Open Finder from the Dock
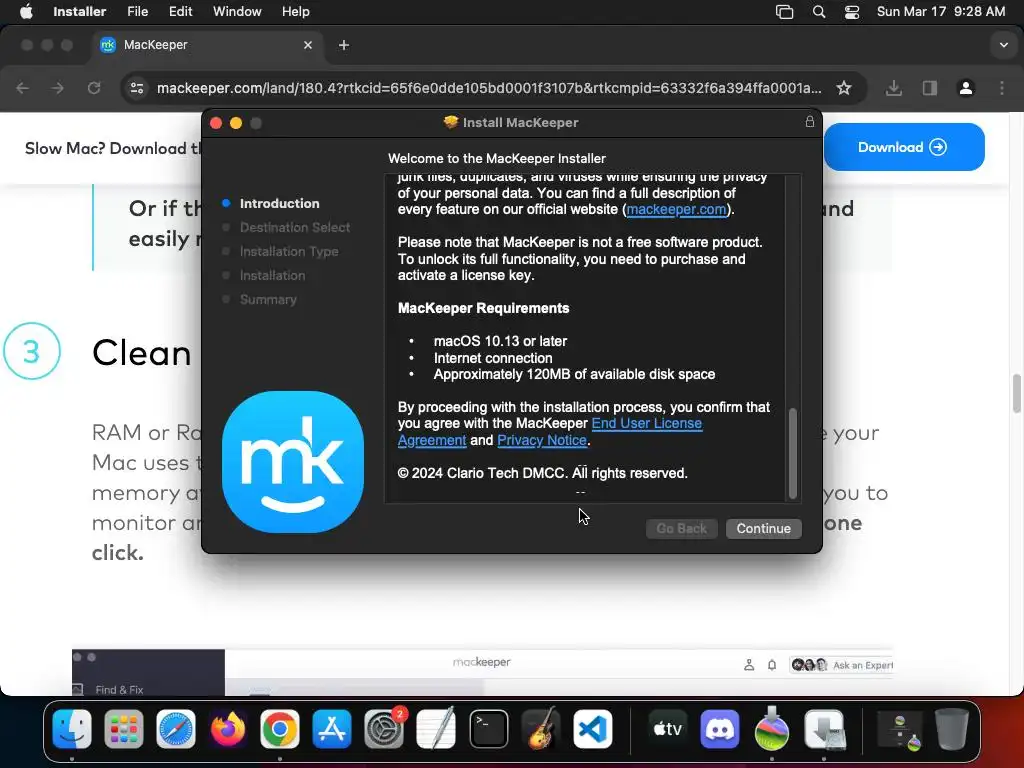1024x768 pixels. click(x=72, y=729)
